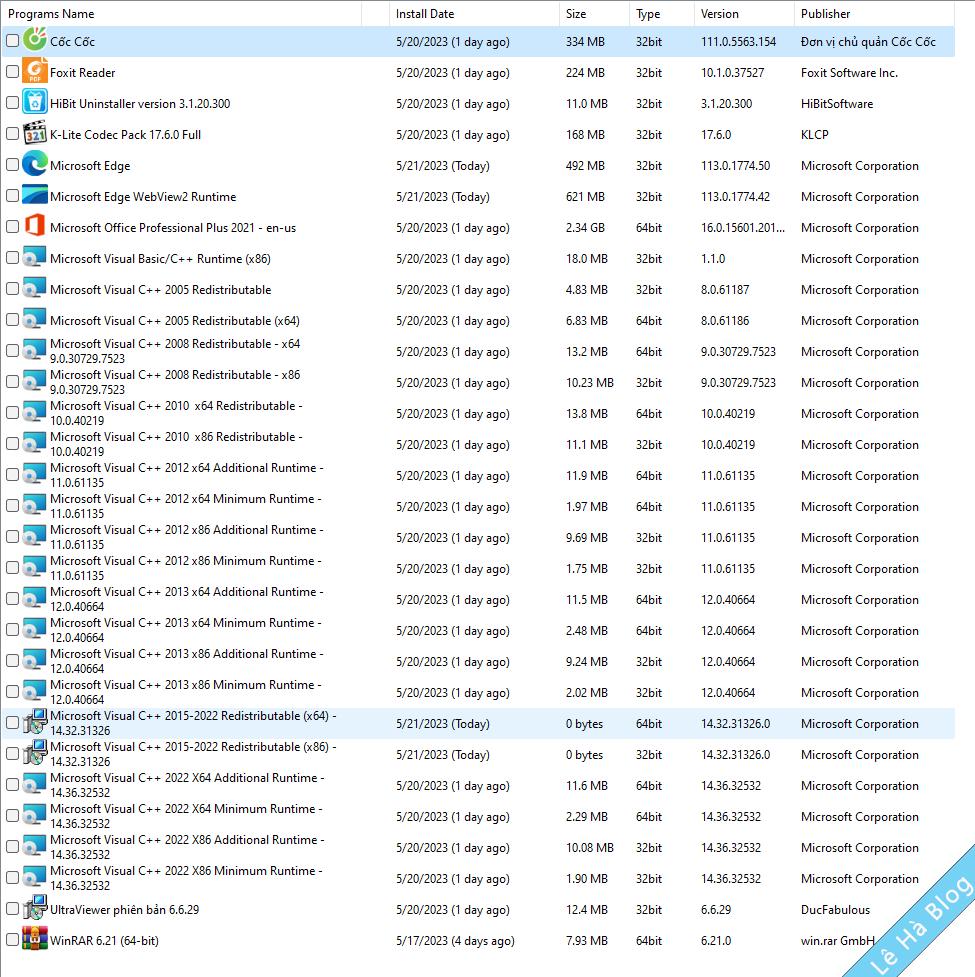Click the Visual C++ 2022 X64 Minimum Runtime icon
This screenshot has height=977, width=975.
coord(35,815)
